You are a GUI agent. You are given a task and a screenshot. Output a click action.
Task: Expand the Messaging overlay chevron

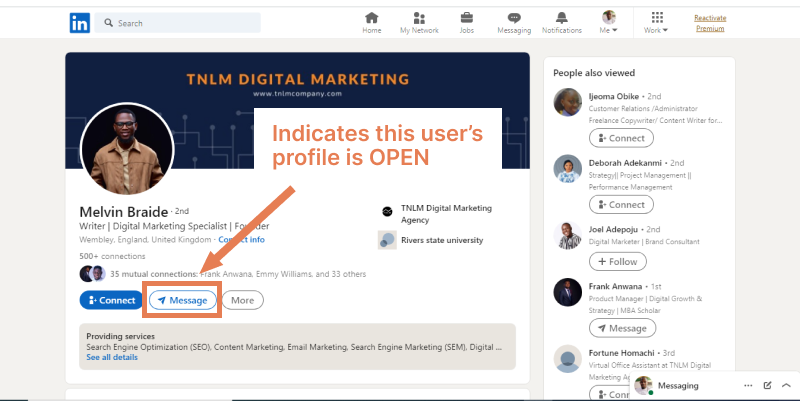(x=786, y=386)
